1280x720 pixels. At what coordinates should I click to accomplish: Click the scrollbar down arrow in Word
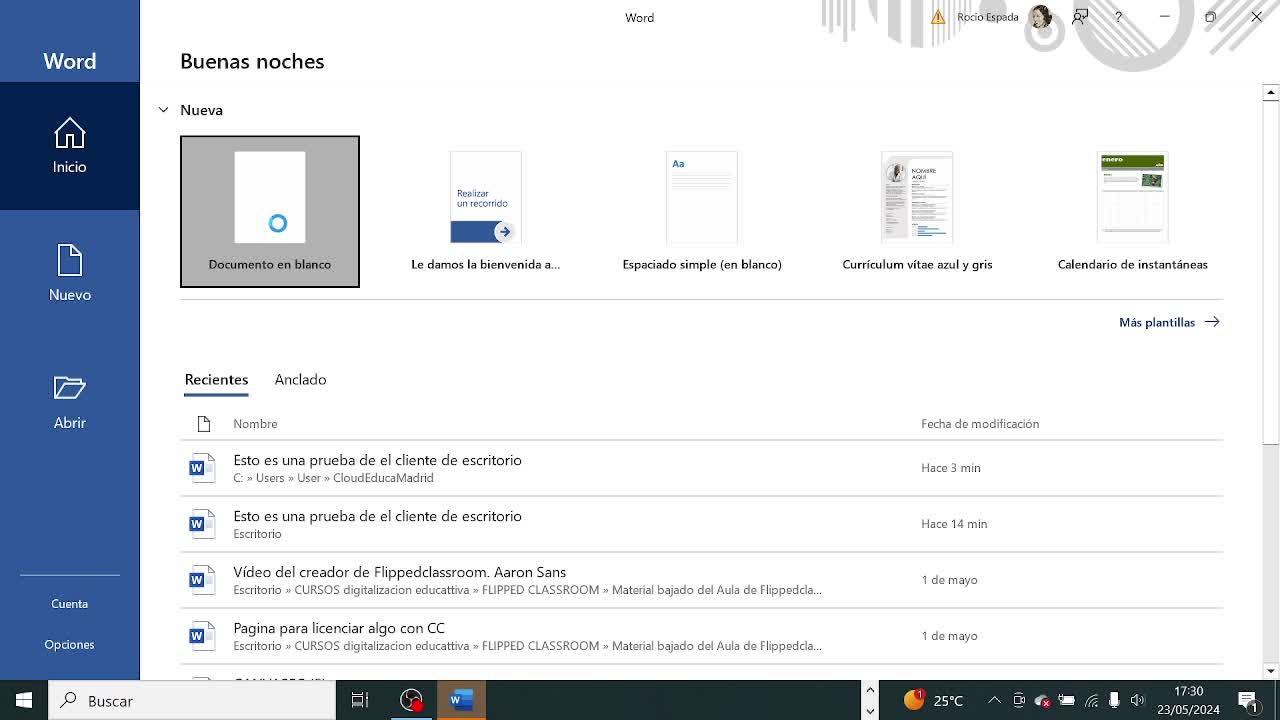pos(1271,671)
